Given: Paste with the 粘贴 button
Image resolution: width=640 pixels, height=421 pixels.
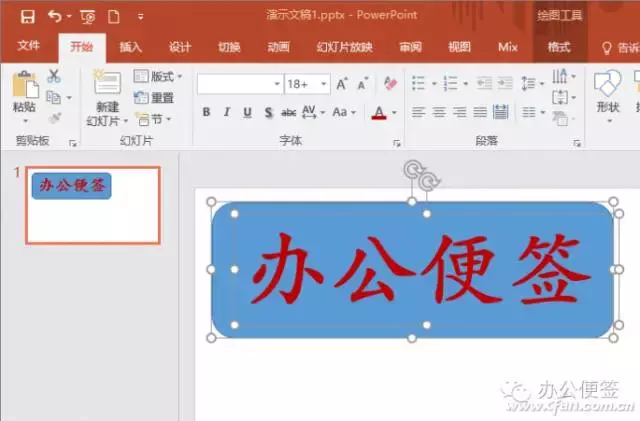Looking at the screenshot, I should click(x=24, y=96).
